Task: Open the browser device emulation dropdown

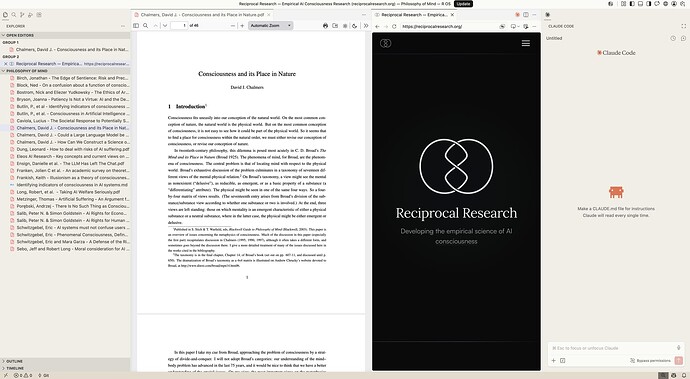Action: click(514, 26)
